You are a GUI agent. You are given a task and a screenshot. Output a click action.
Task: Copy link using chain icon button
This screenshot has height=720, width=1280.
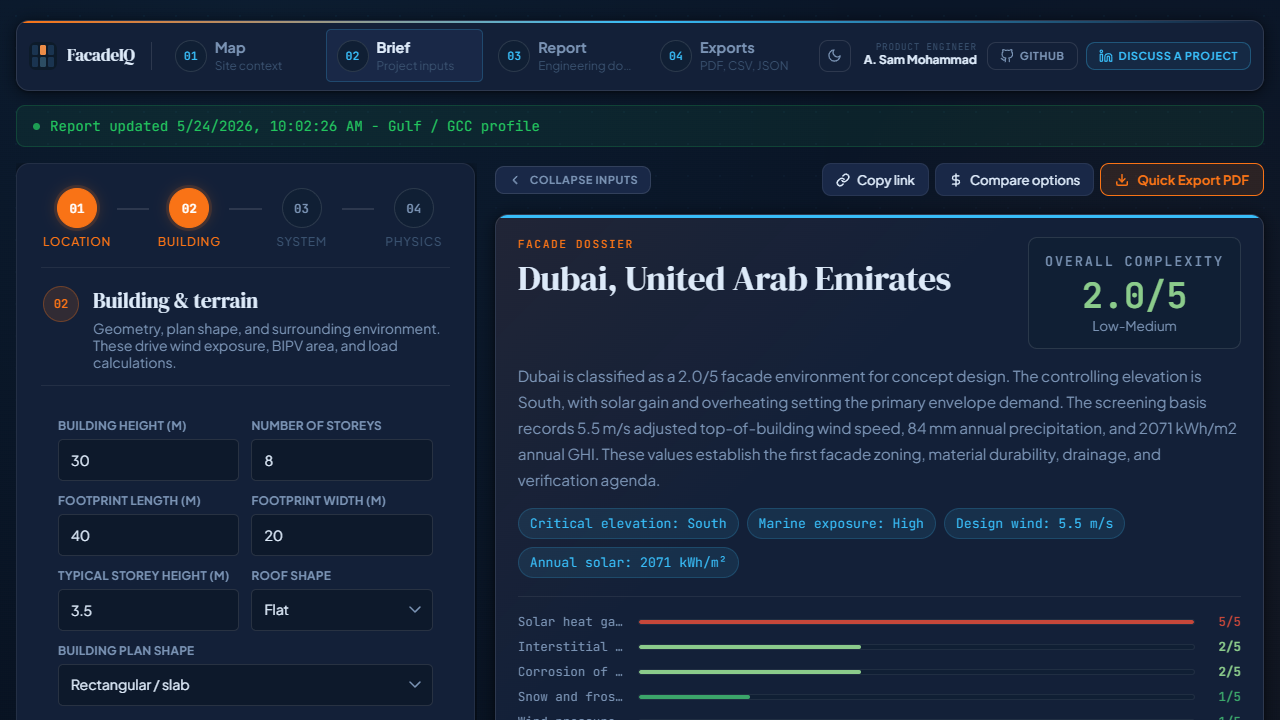875,180
